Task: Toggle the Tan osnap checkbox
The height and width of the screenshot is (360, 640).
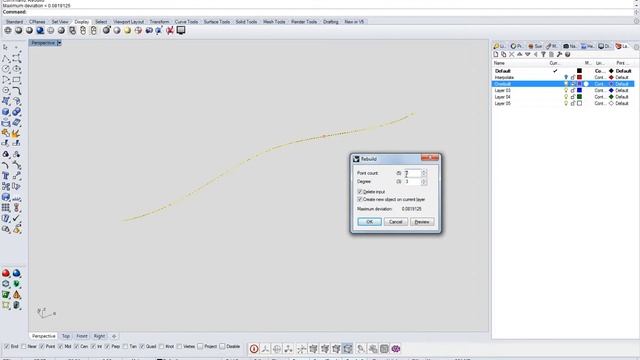Action: 125,346
